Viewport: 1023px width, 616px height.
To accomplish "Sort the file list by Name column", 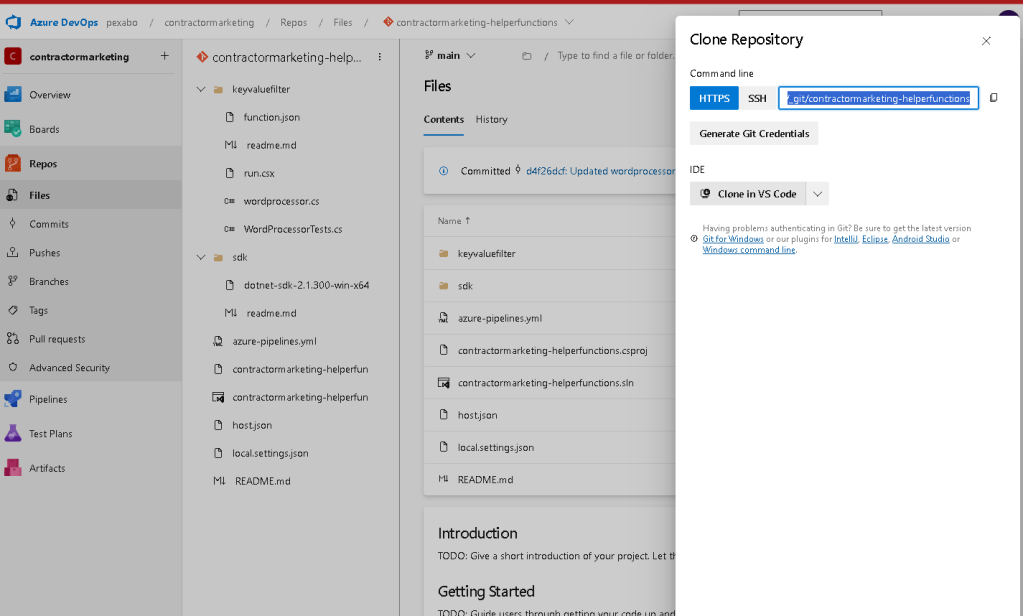I will click(x=453, y=221).
